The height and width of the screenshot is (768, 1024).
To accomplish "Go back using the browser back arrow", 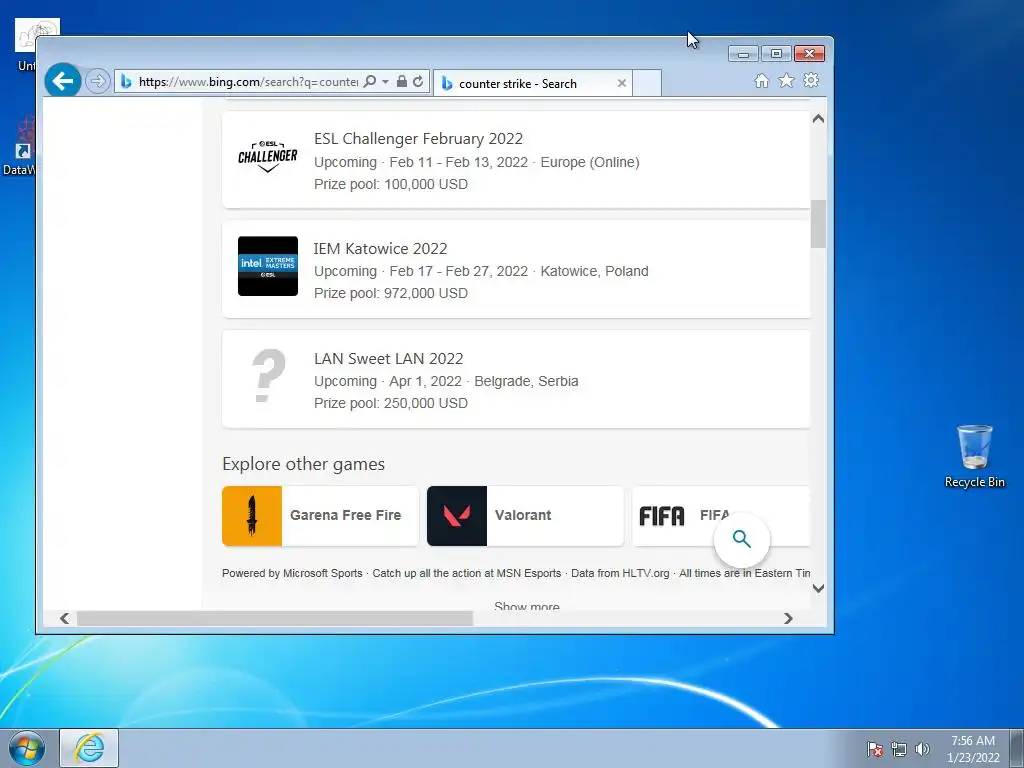I will tap(63, 81).
